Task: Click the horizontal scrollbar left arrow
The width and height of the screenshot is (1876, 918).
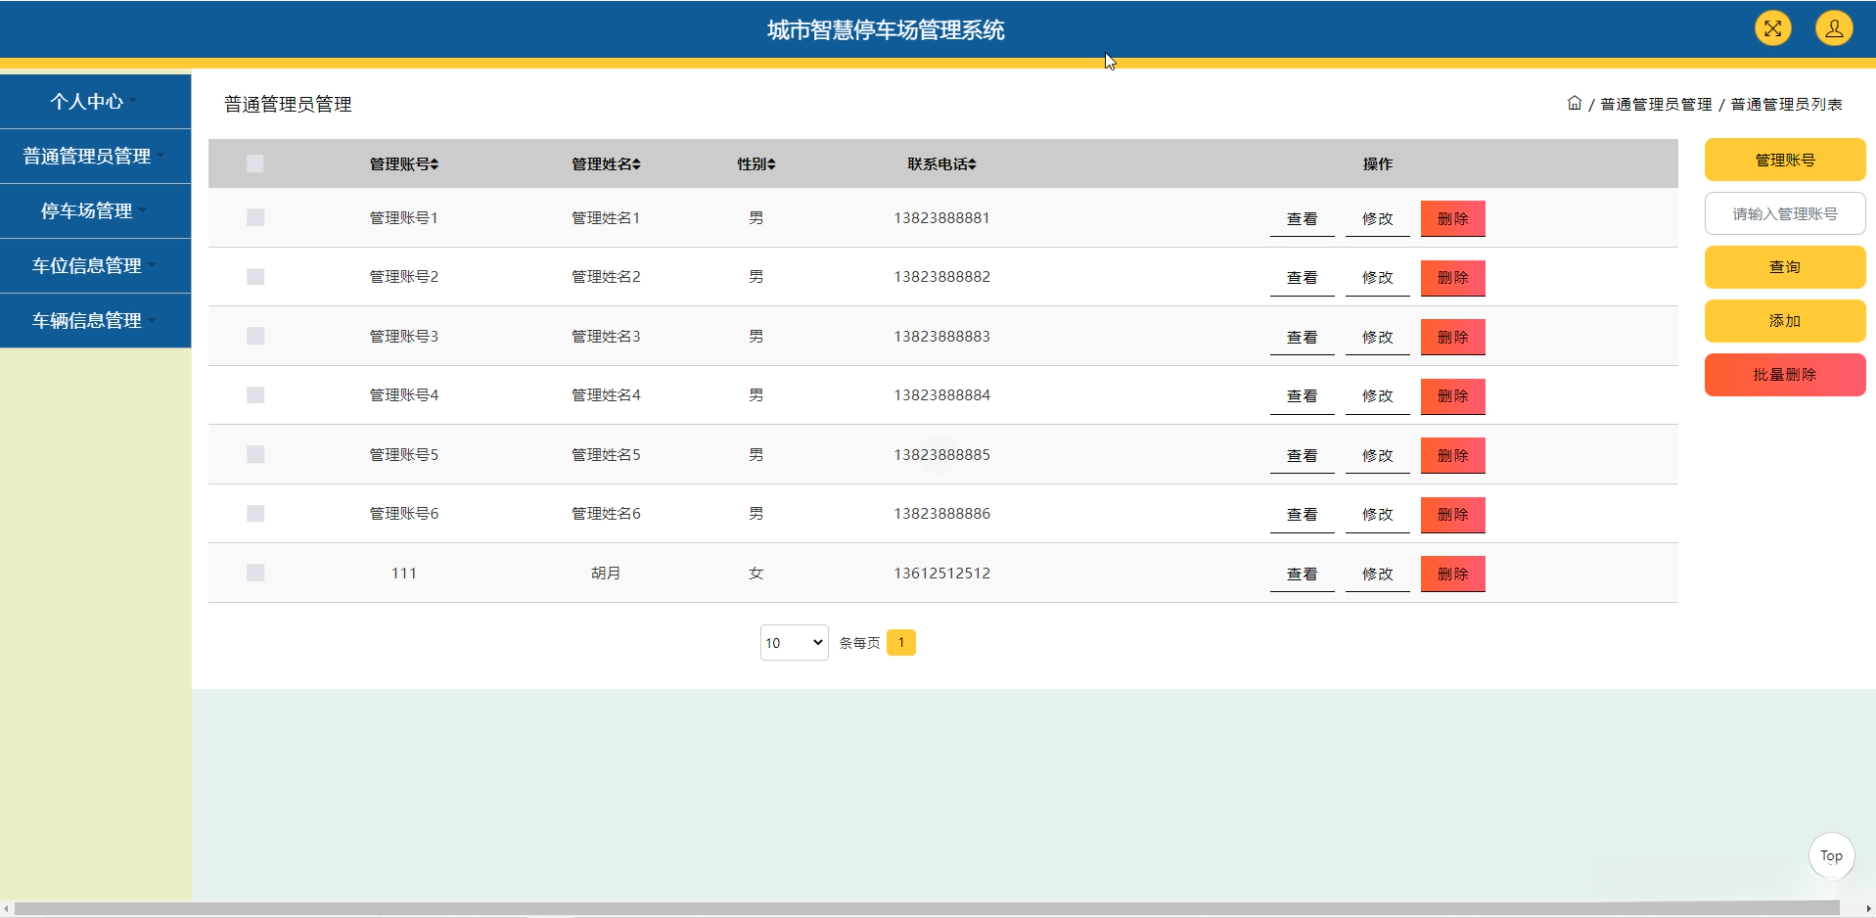Action: [7, 909]
